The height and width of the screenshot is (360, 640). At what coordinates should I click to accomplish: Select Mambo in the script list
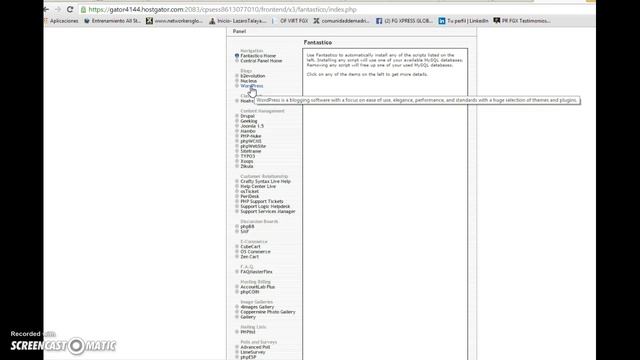click(x=248, y=131)
